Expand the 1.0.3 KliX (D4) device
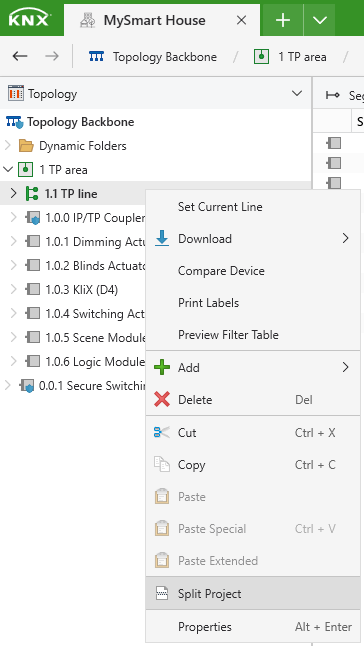 [x=14, y=290]
